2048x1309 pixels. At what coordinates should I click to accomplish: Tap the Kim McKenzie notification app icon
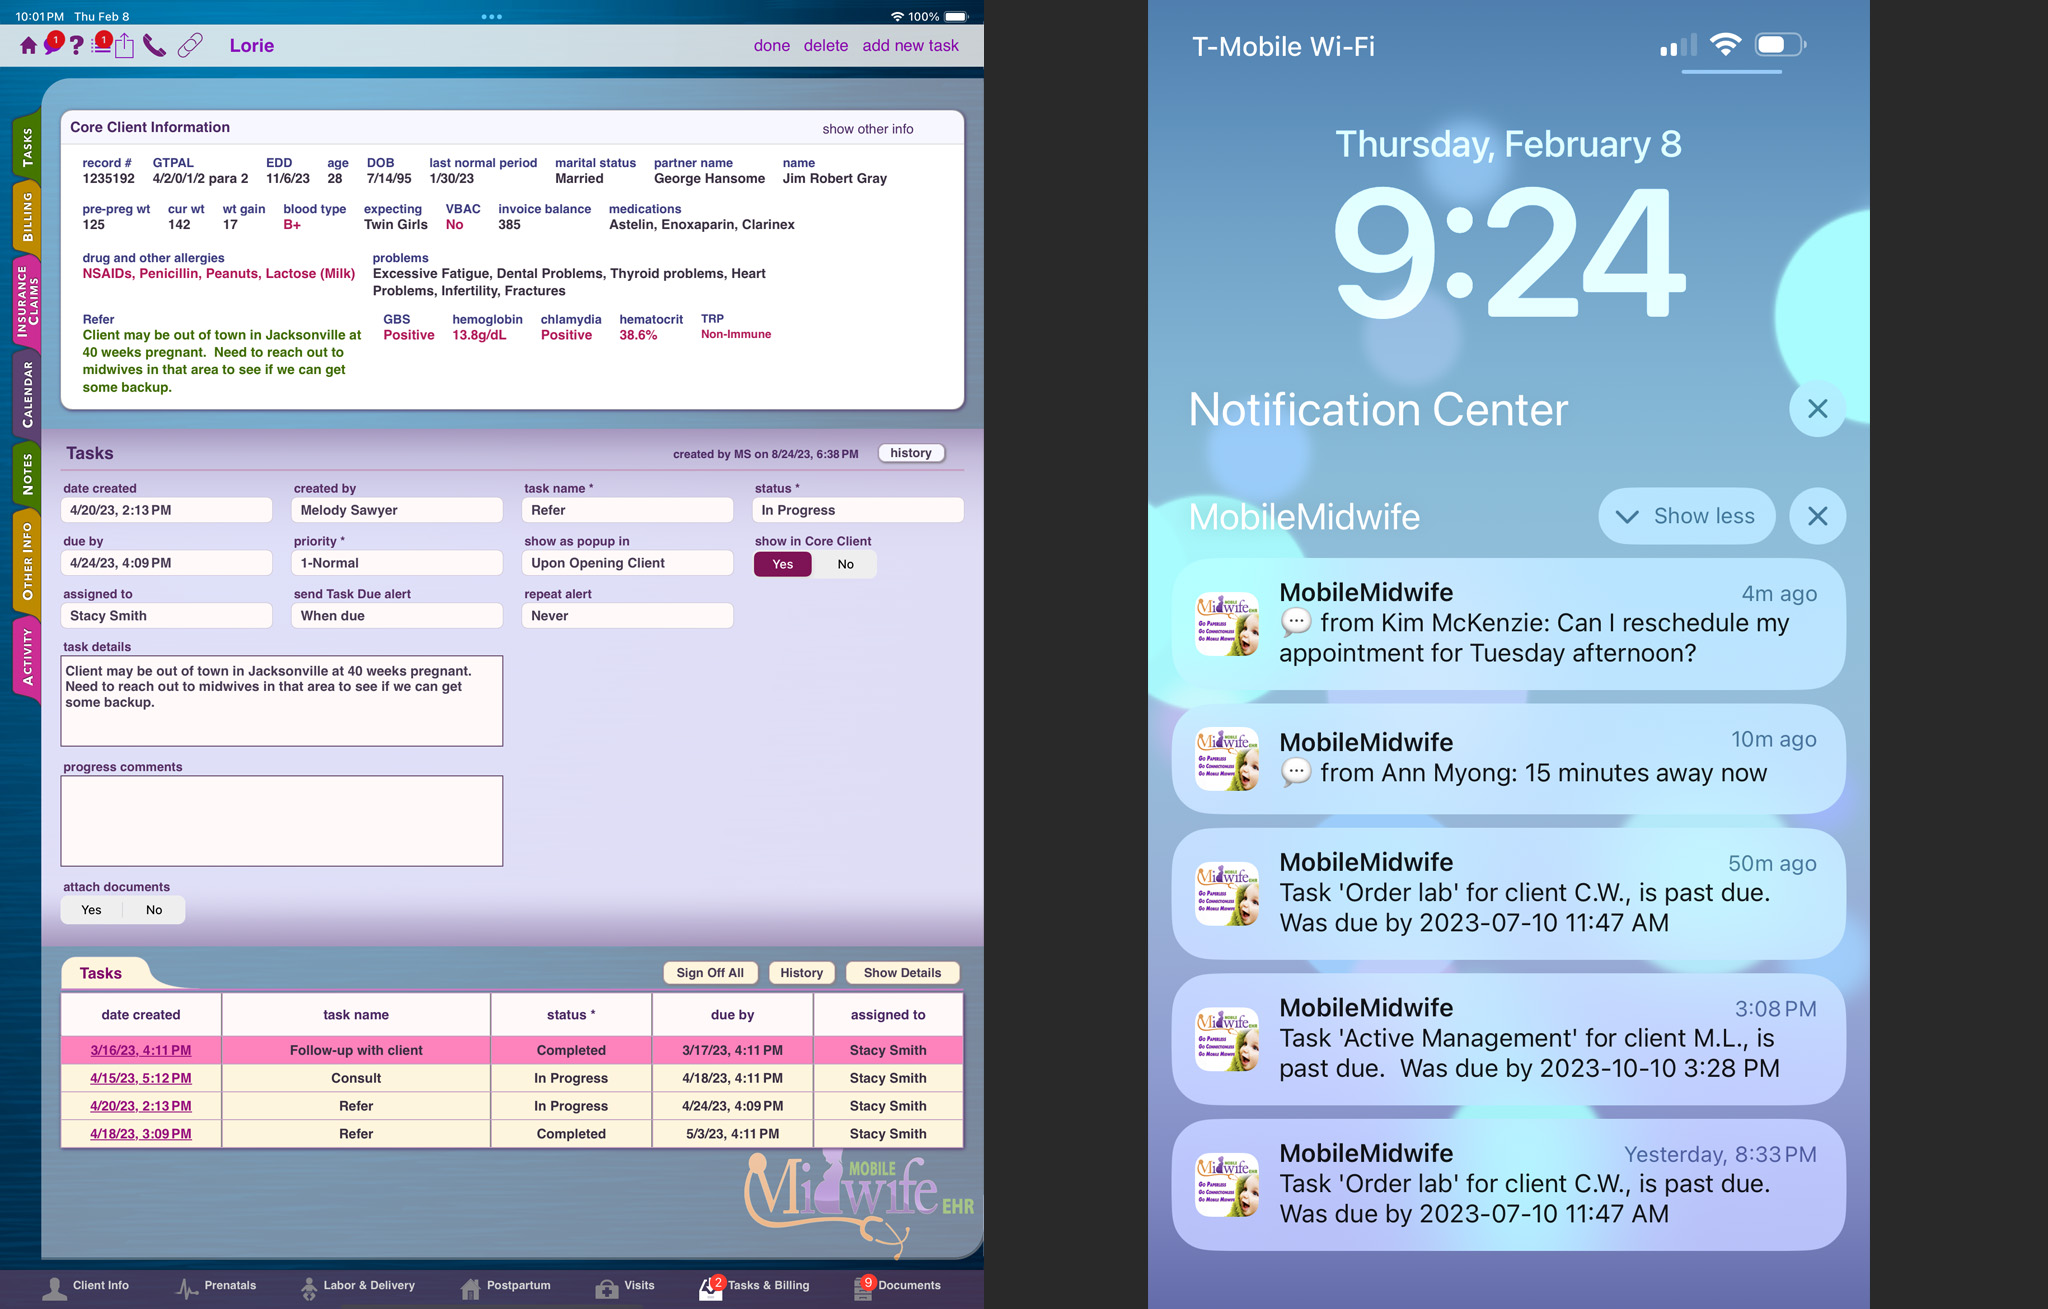tap(1228, 624)
